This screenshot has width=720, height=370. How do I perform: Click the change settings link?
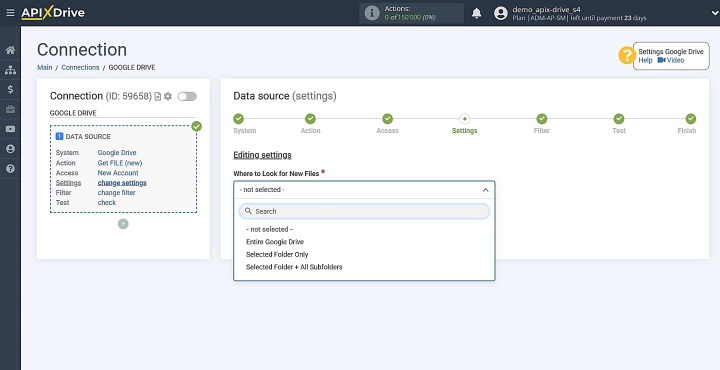click(122, 183)
